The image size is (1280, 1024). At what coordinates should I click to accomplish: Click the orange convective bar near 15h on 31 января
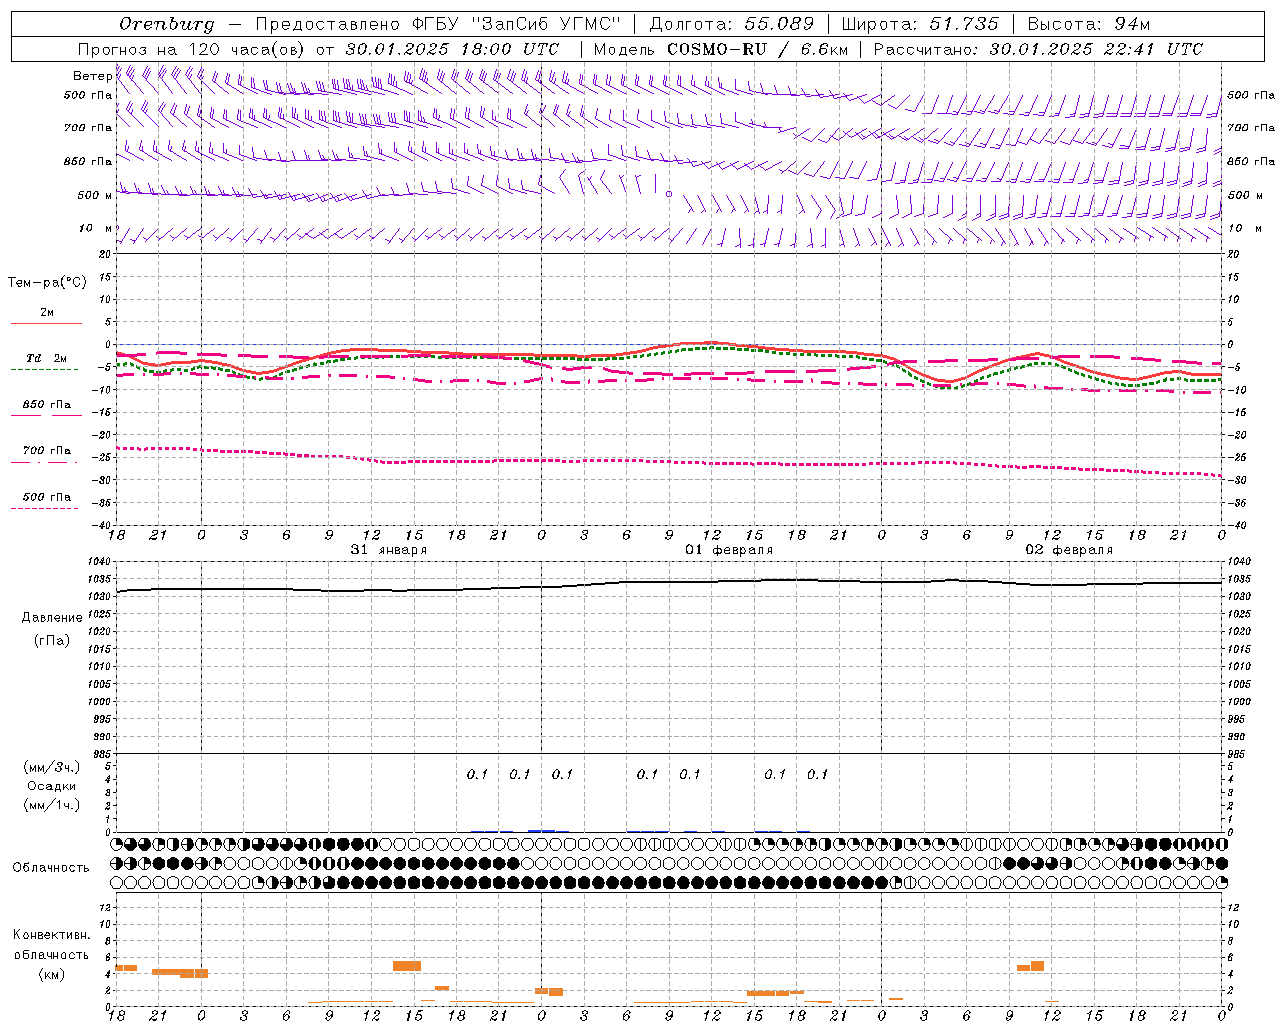coord(407,966)
